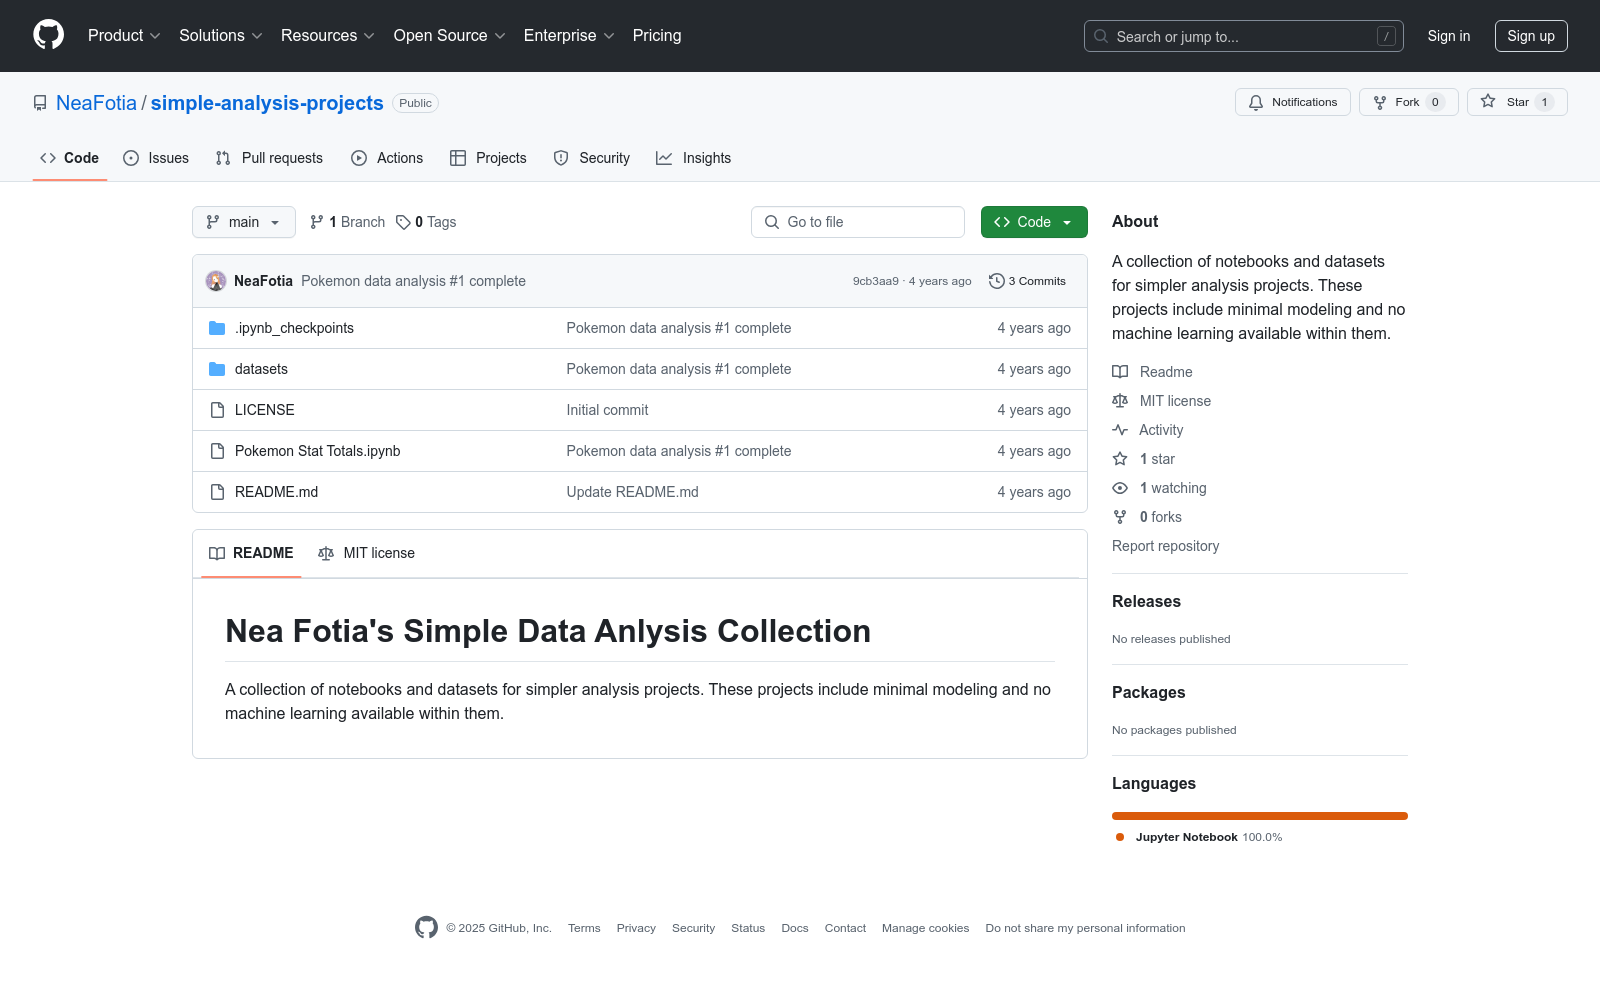
Task: Star this repository
Action: (1517, 102)
